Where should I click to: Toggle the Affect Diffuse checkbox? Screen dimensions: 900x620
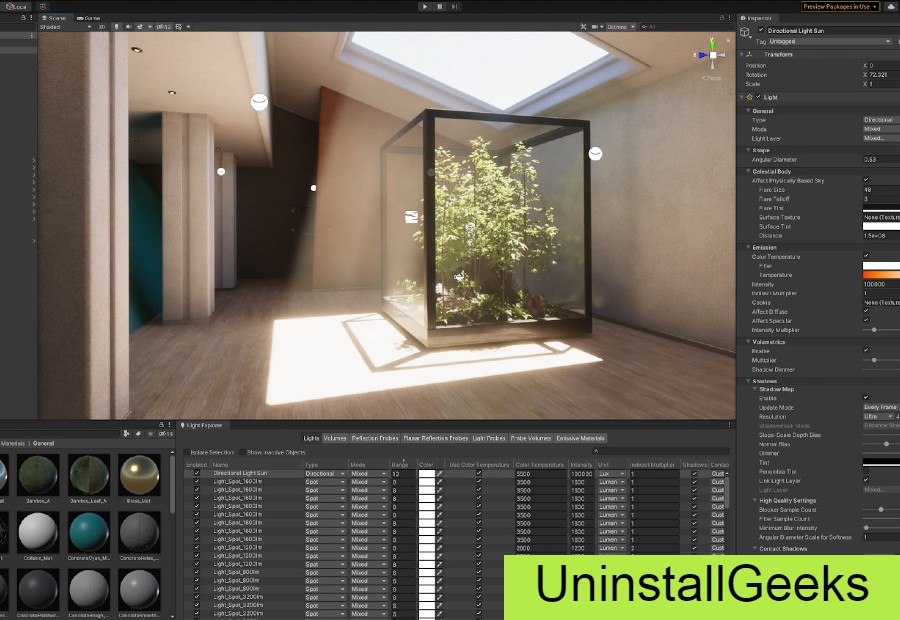(866, 311)
